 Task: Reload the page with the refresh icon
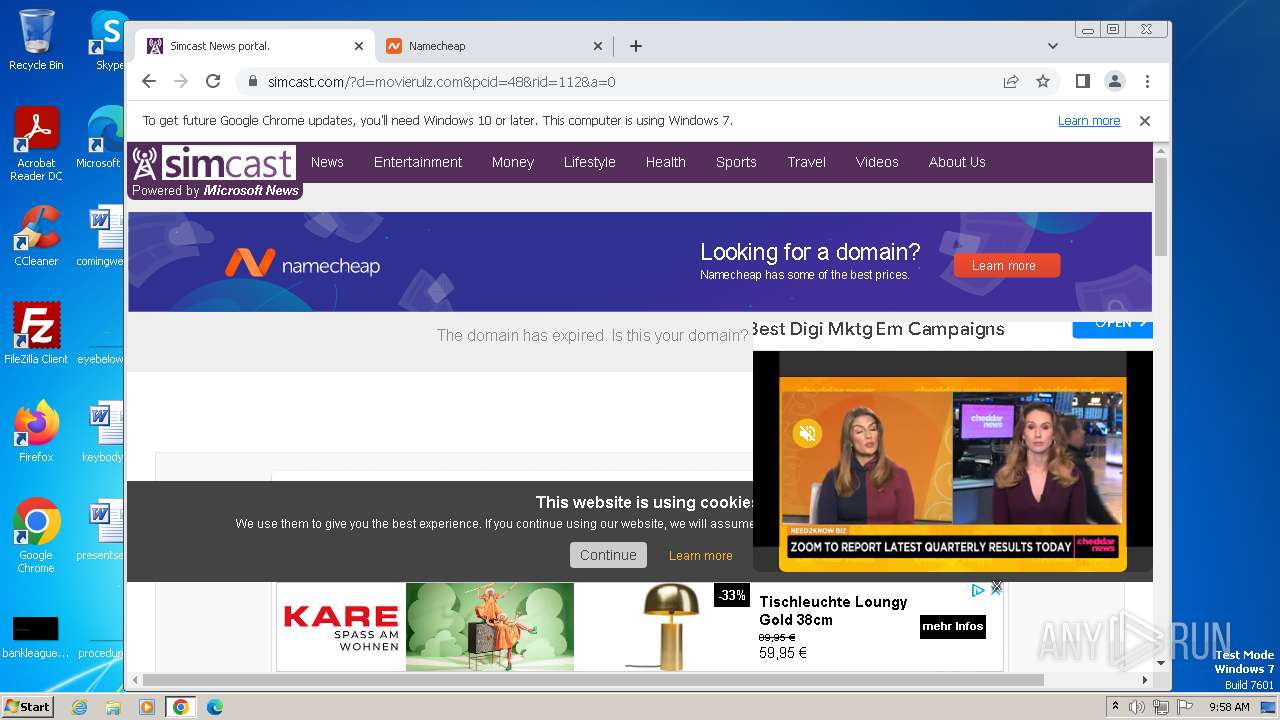213,81
